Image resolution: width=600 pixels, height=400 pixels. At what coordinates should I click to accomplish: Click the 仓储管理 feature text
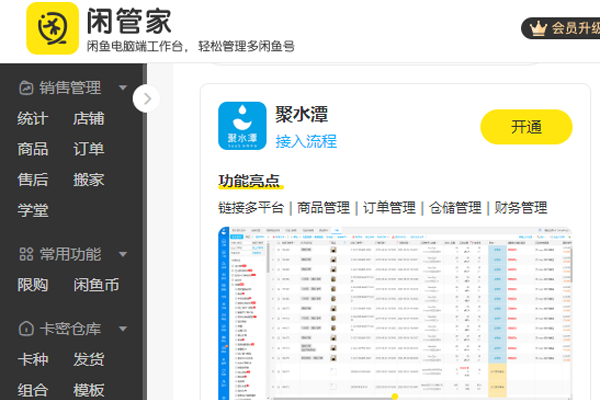pos(455,208)
